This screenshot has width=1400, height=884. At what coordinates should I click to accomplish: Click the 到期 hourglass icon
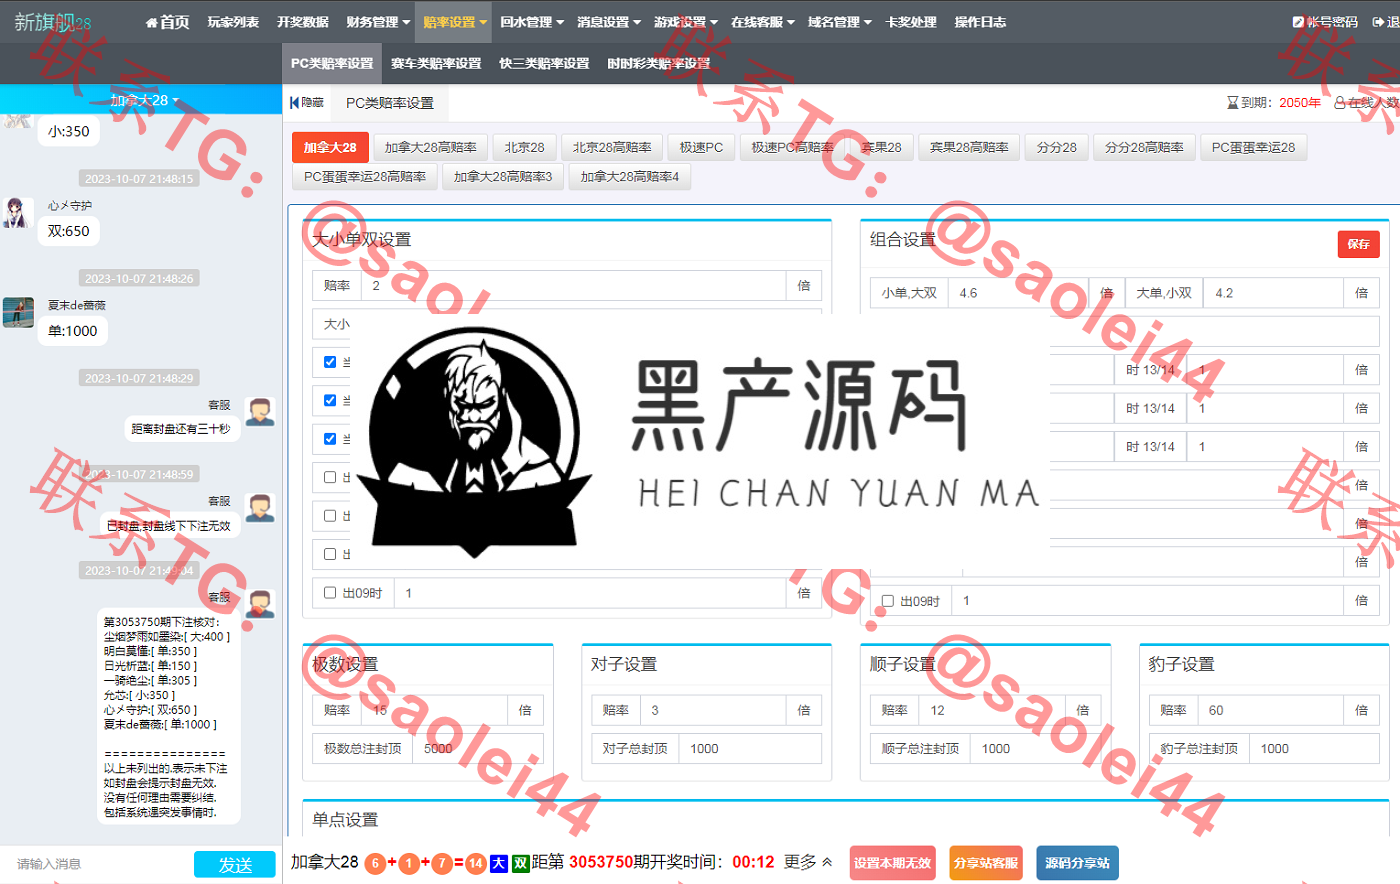point(1232,103)
